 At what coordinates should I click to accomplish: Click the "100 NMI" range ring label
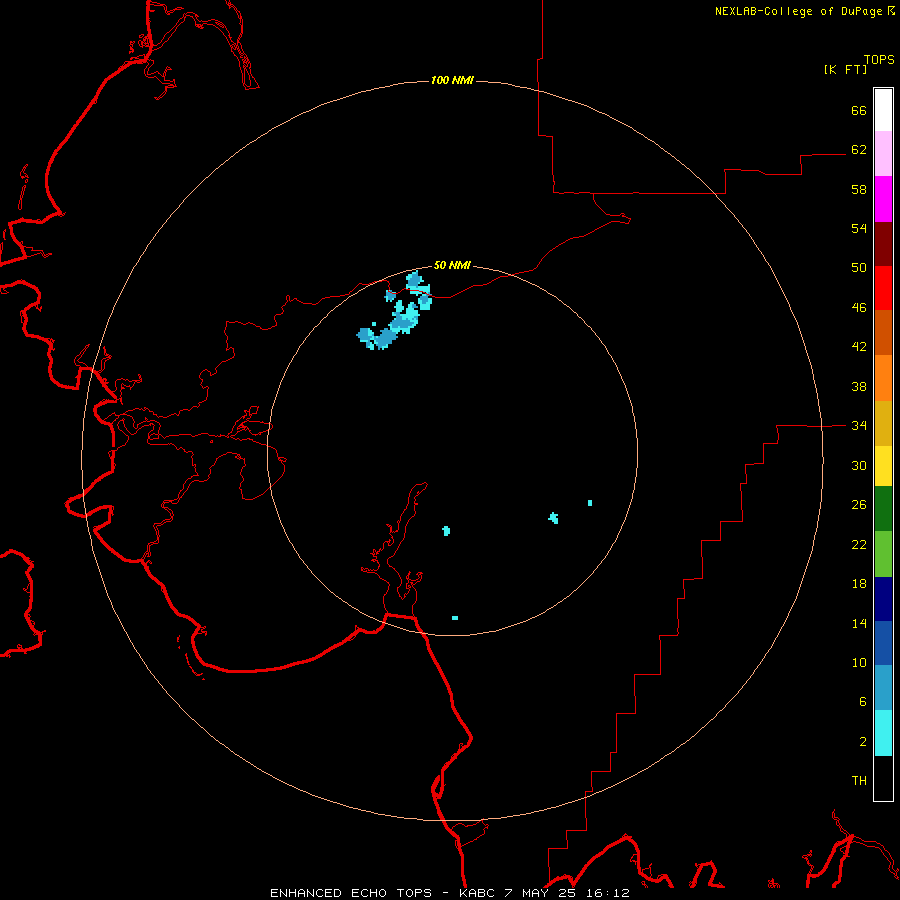point(452,80)
